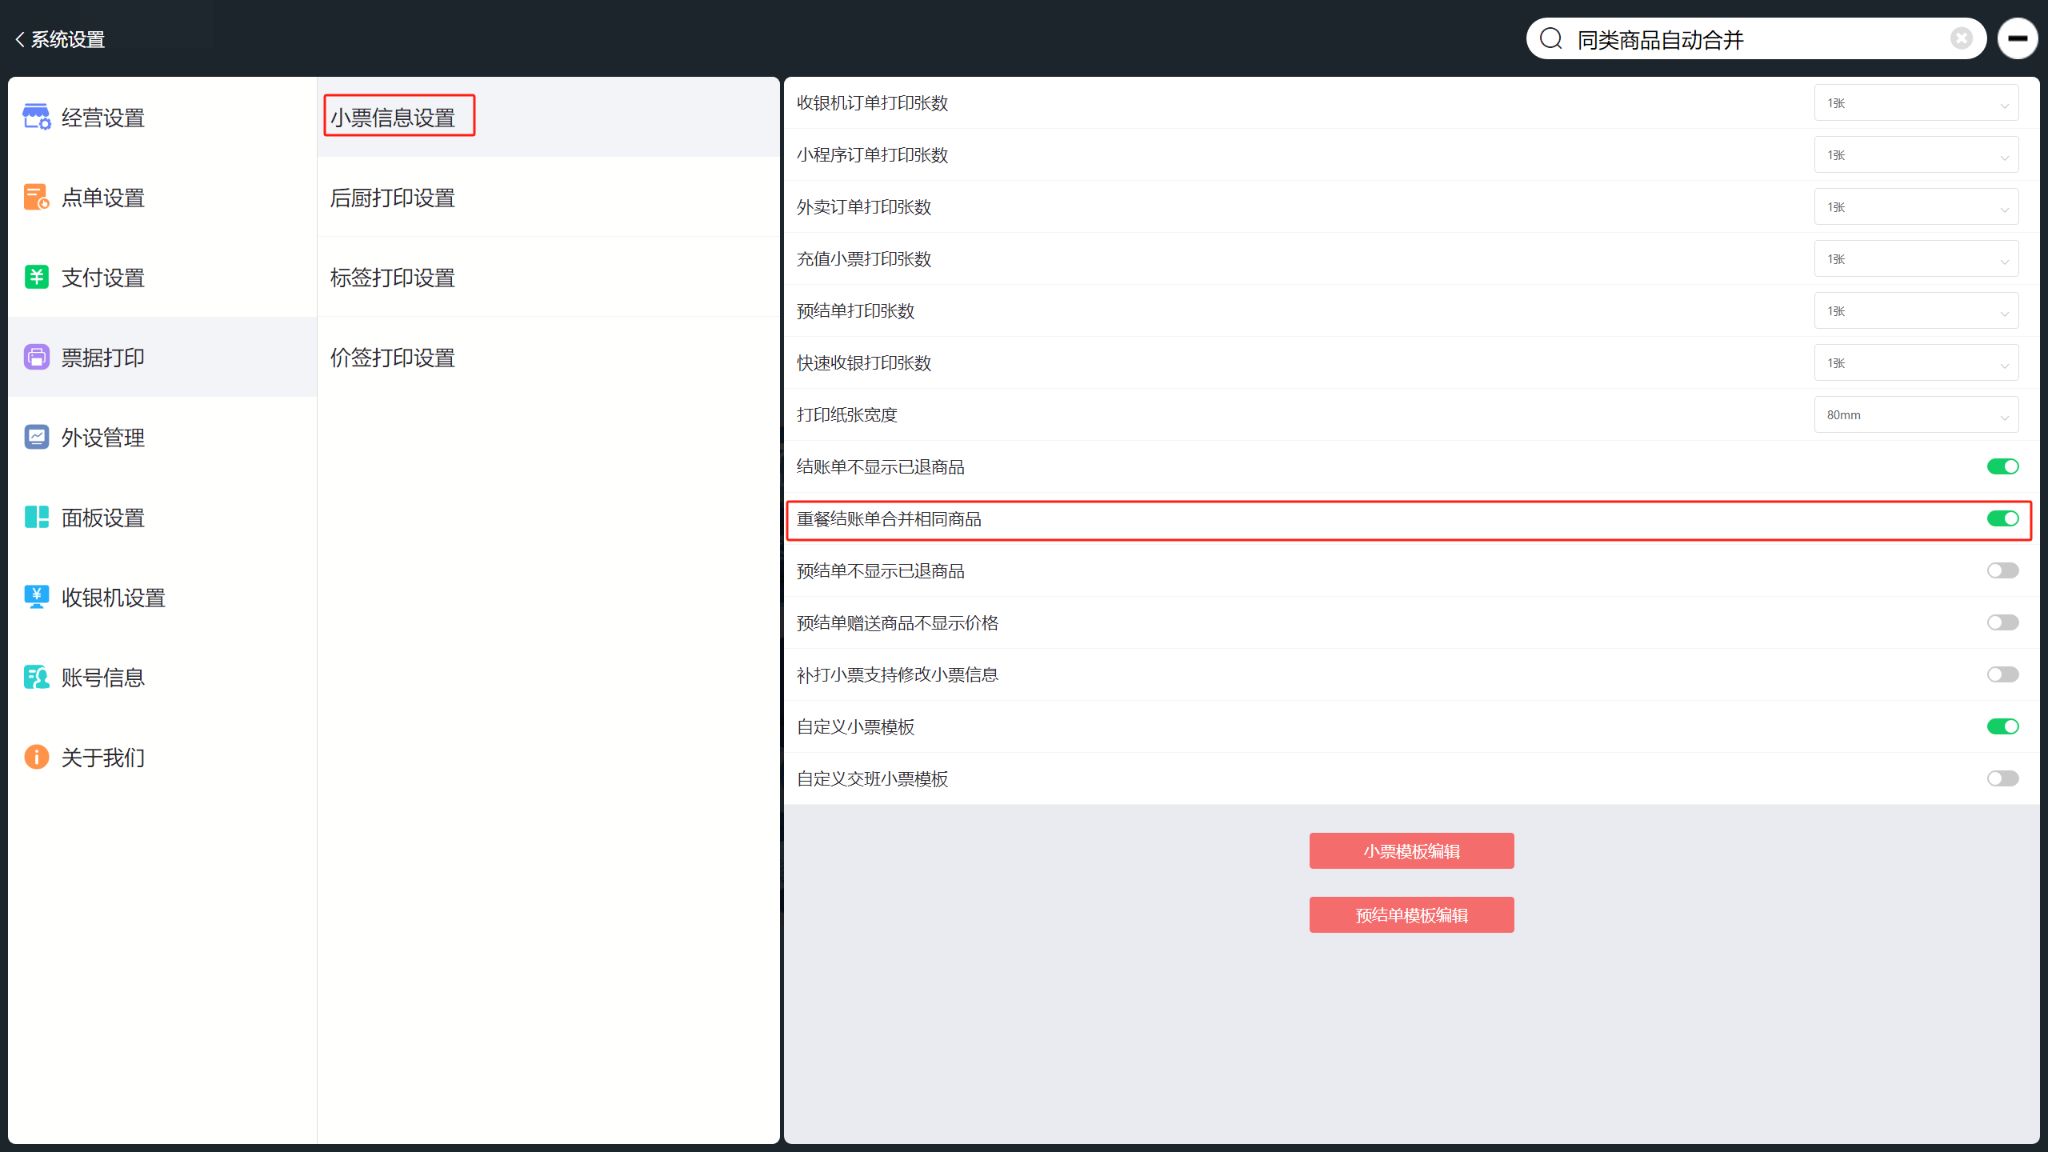Select 支付设置 in sidebar

[x=162, y=277]
